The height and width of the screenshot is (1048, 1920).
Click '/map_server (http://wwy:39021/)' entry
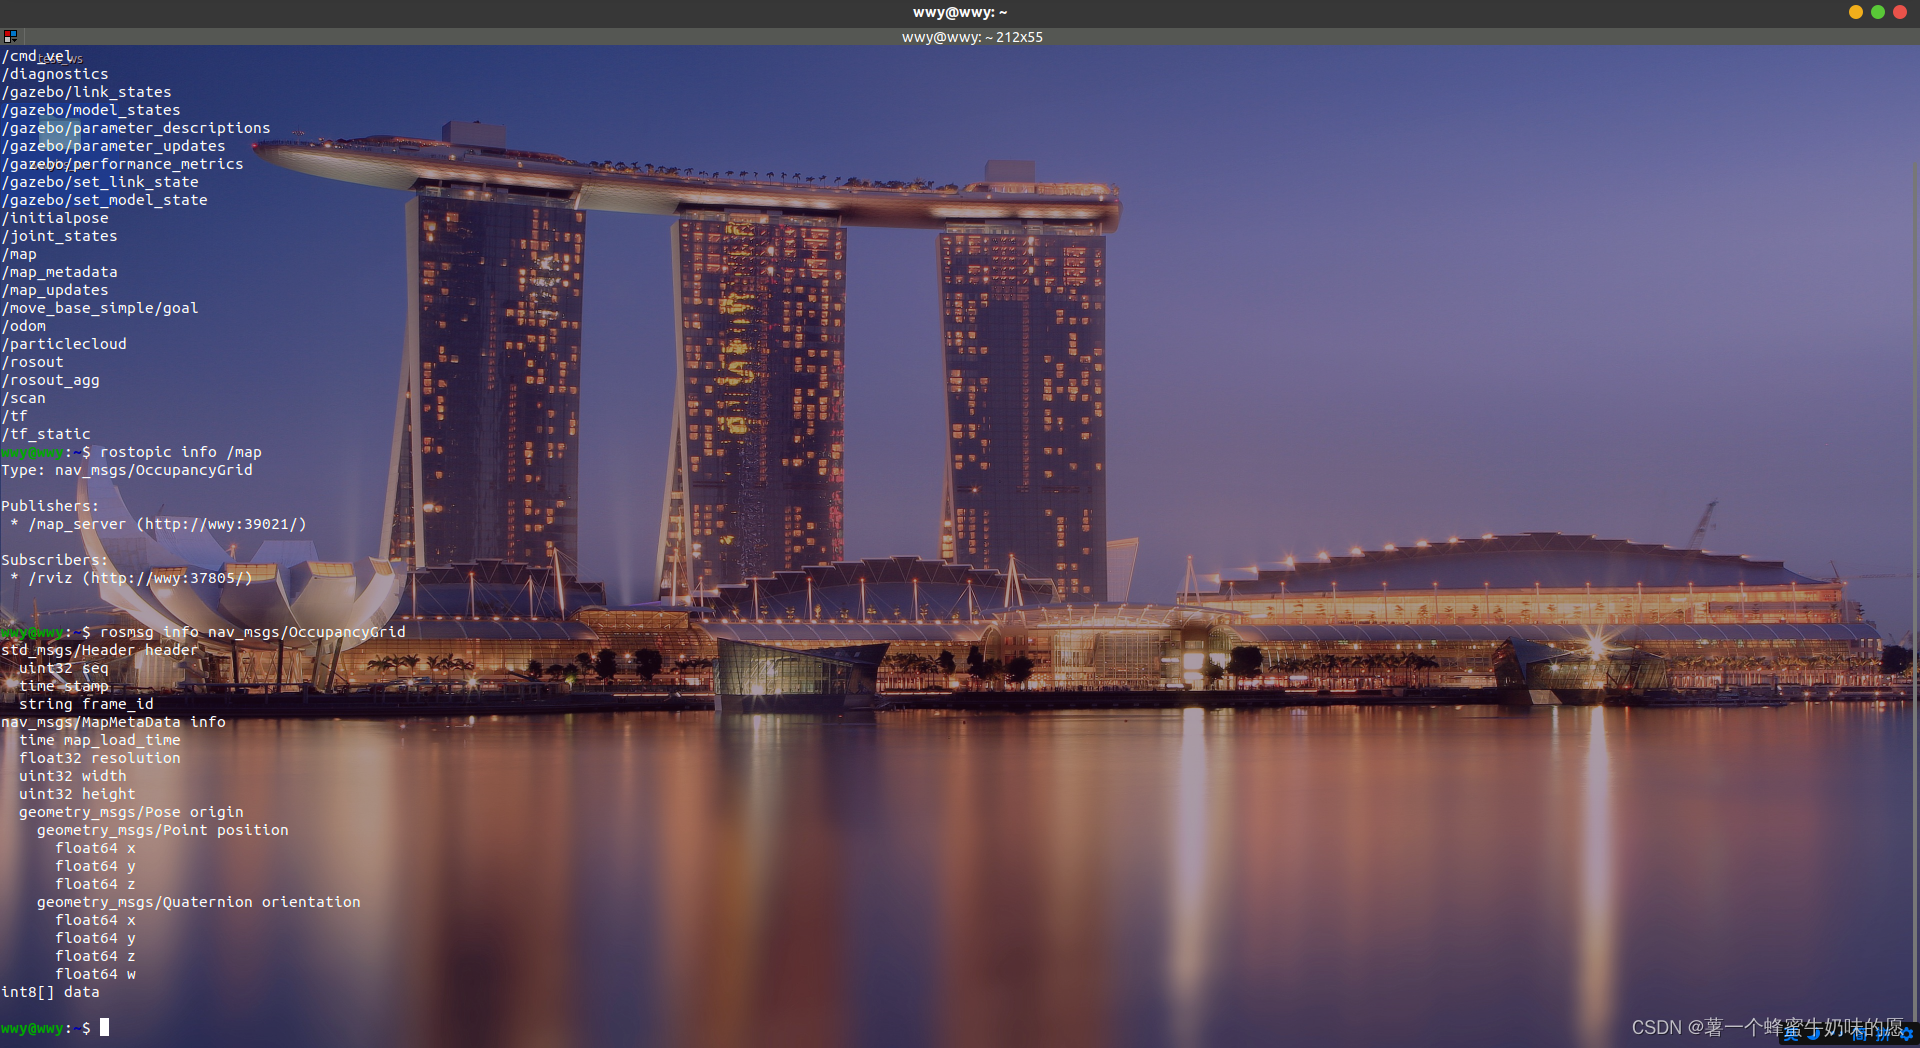168,524
